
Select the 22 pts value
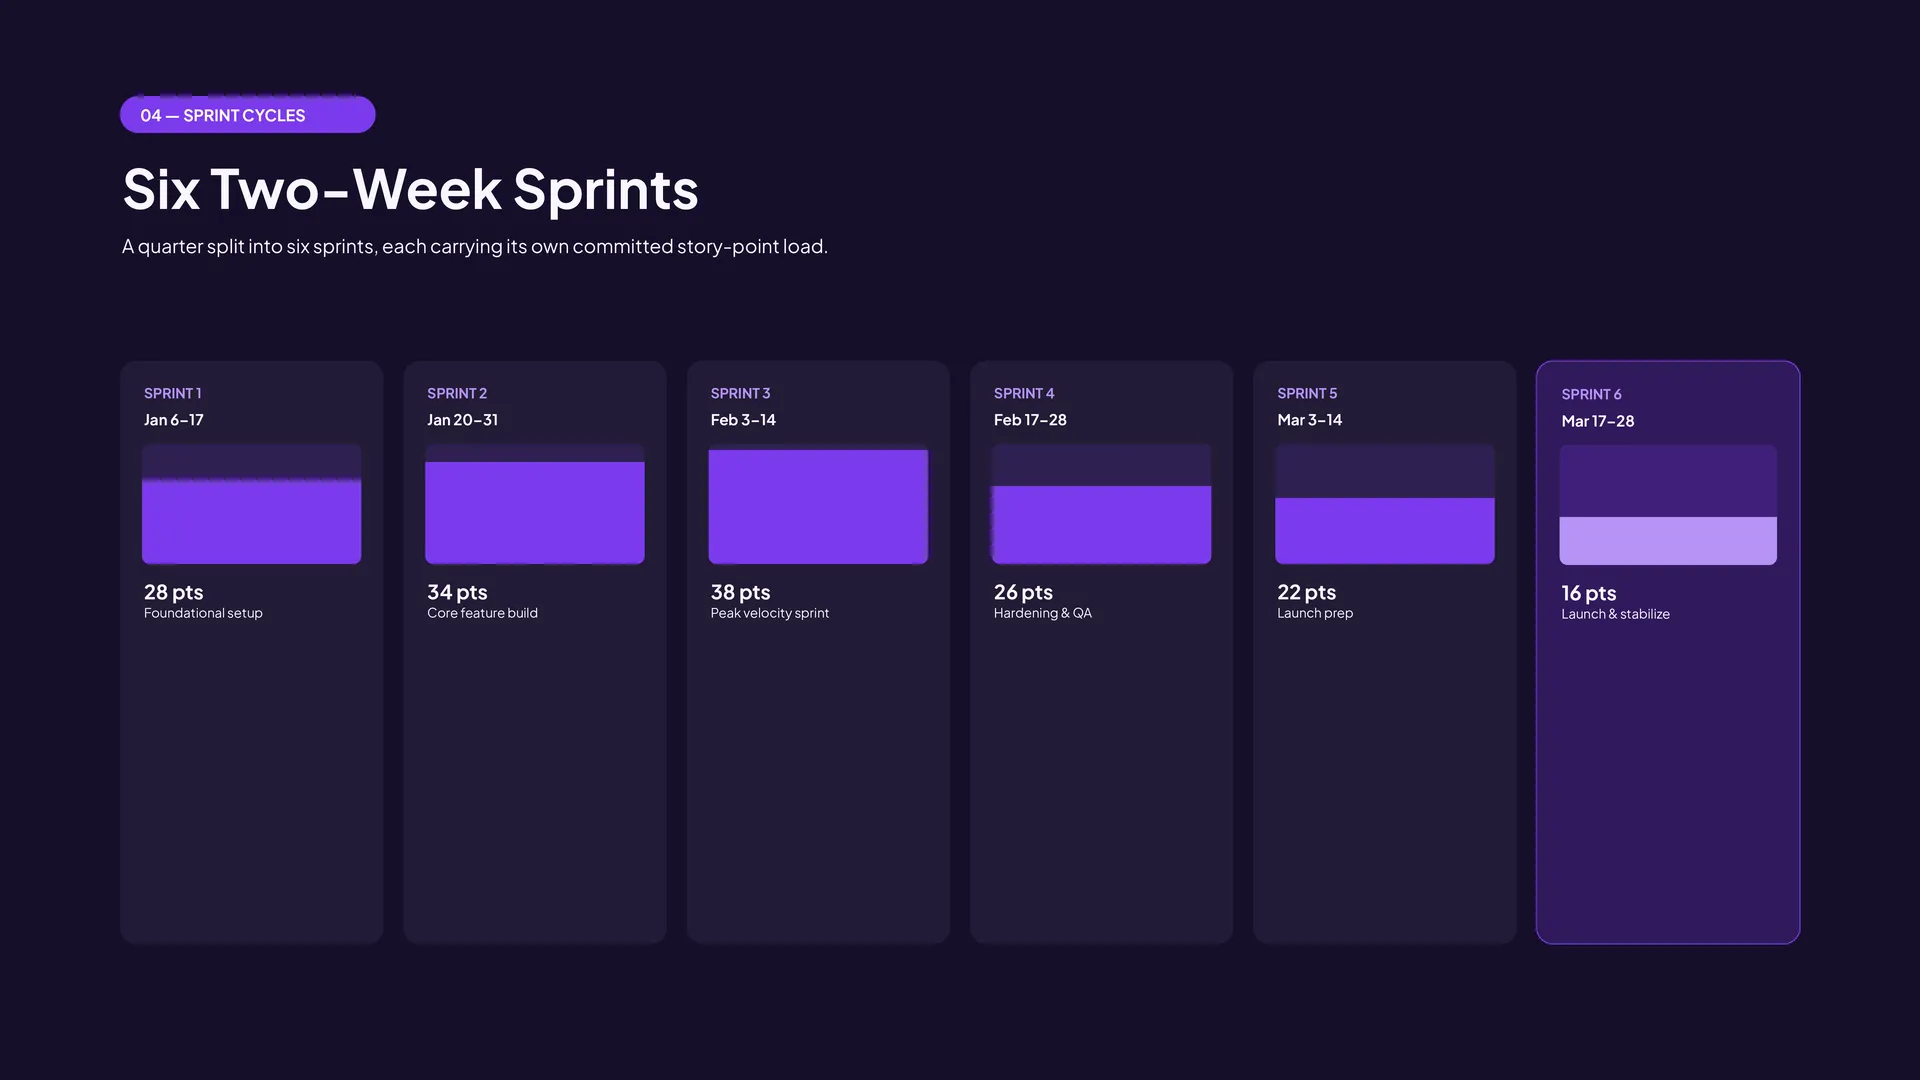[x=1306, y=592]
